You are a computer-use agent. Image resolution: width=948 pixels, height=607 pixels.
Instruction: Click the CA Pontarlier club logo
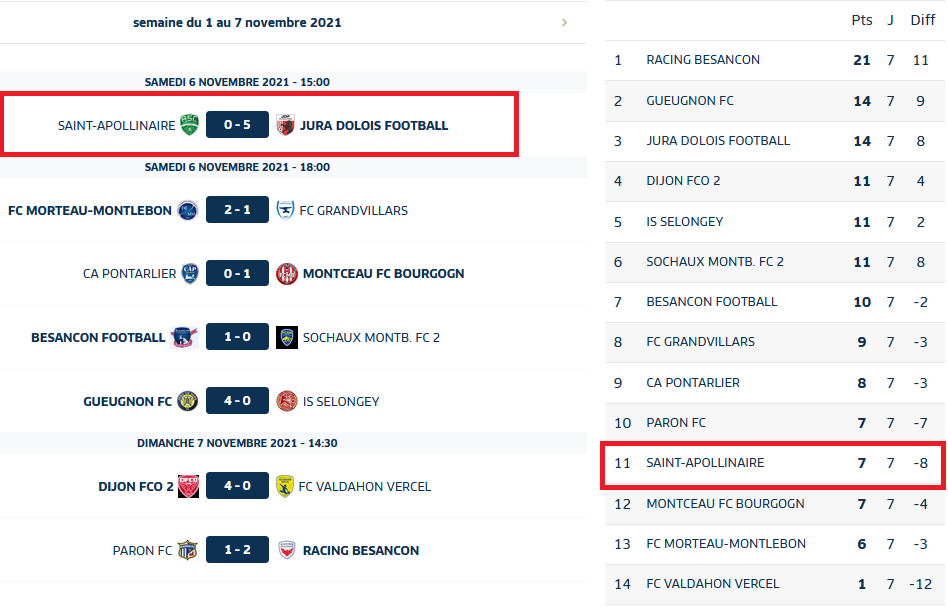point(189,273)
